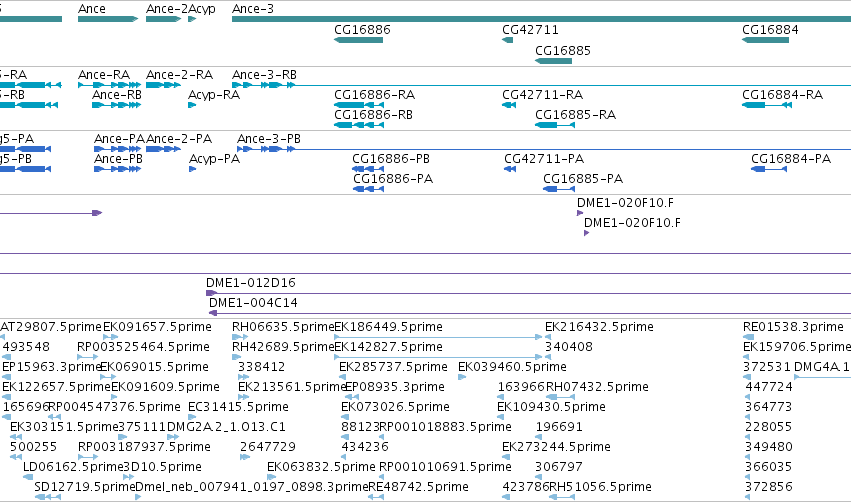Select the Ance-2 gene feature

[163, 19]
